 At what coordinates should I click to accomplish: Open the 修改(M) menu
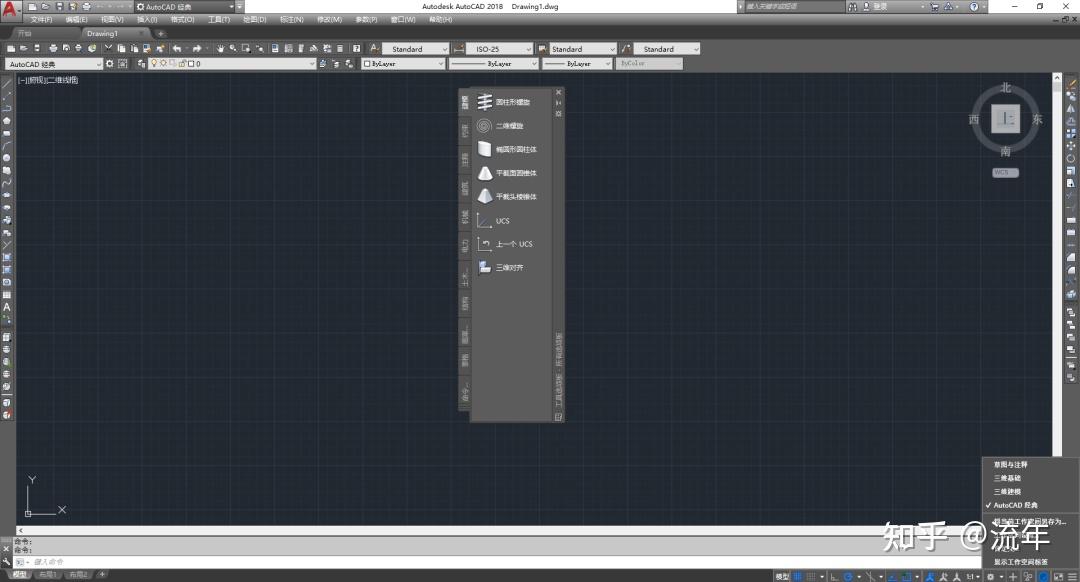329,20
